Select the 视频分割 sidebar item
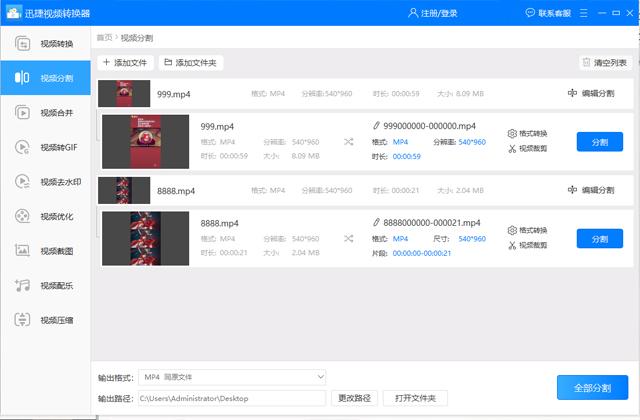 click(x=45, y=78)
